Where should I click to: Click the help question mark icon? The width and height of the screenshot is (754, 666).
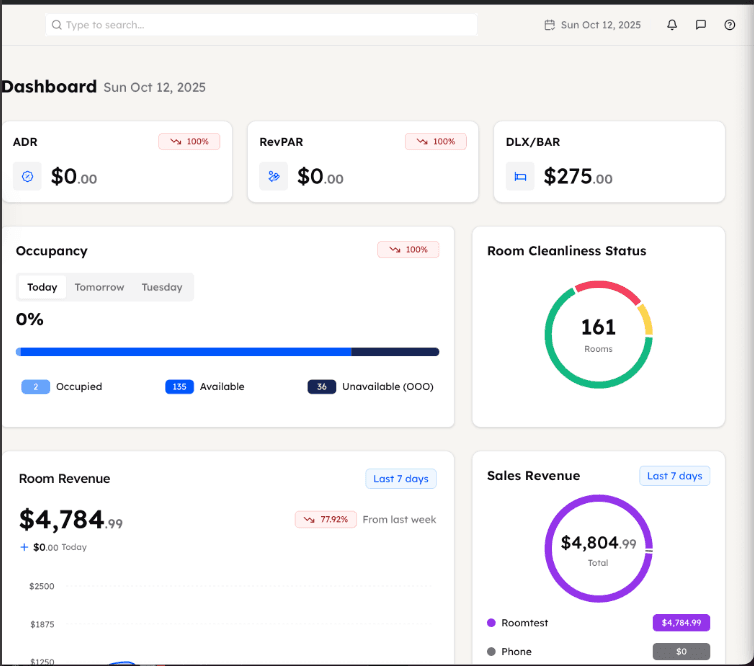(x=729, y=25)
